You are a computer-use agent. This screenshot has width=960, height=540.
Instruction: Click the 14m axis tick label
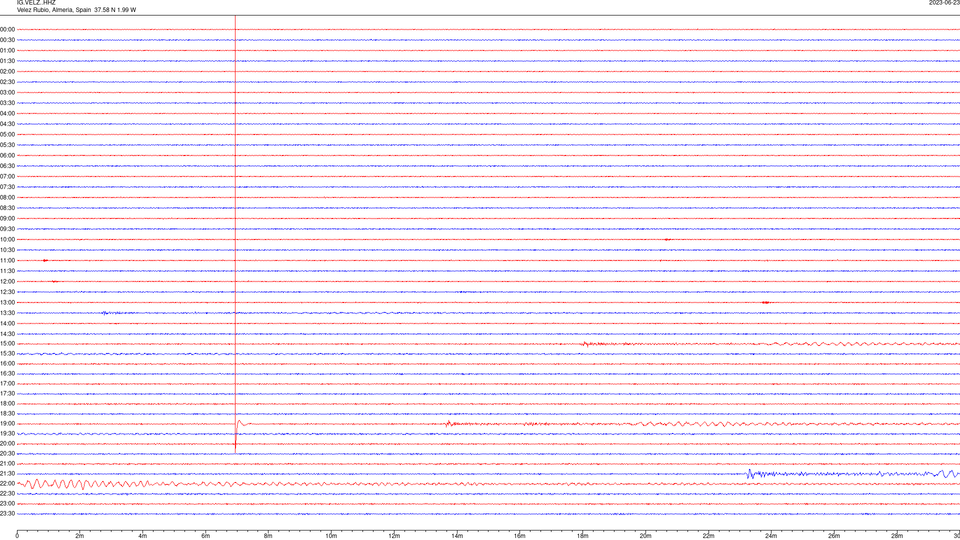(x=457, y=536)
